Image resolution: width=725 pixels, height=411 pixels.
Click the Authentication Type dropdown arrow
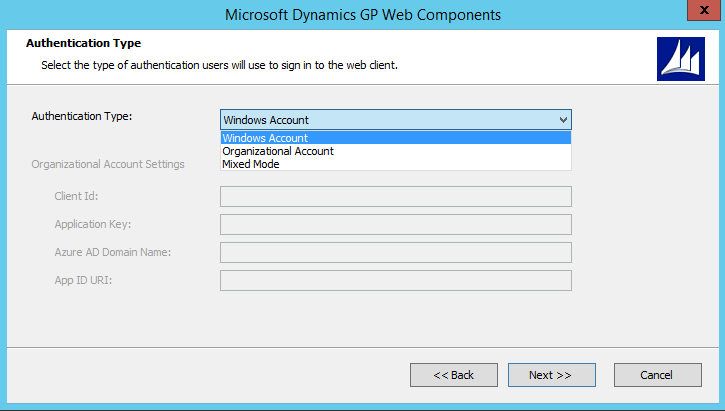[563, 120]
